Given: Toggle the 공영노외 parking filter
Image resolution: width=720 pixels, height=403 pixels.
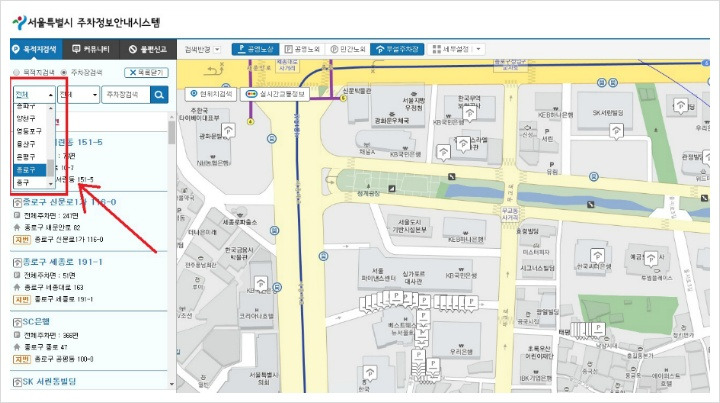Looking at the screenshot, I should [302, 49].
